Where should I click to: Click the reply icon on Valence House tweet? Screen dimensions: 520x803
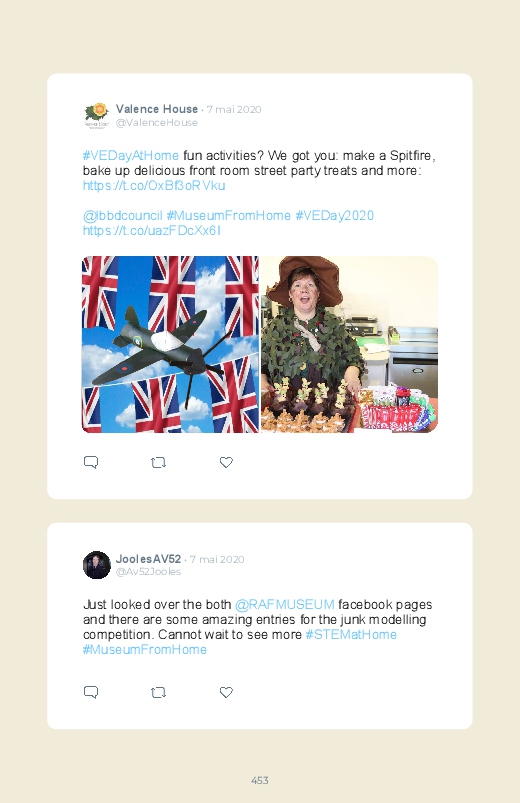click(91, 462)
